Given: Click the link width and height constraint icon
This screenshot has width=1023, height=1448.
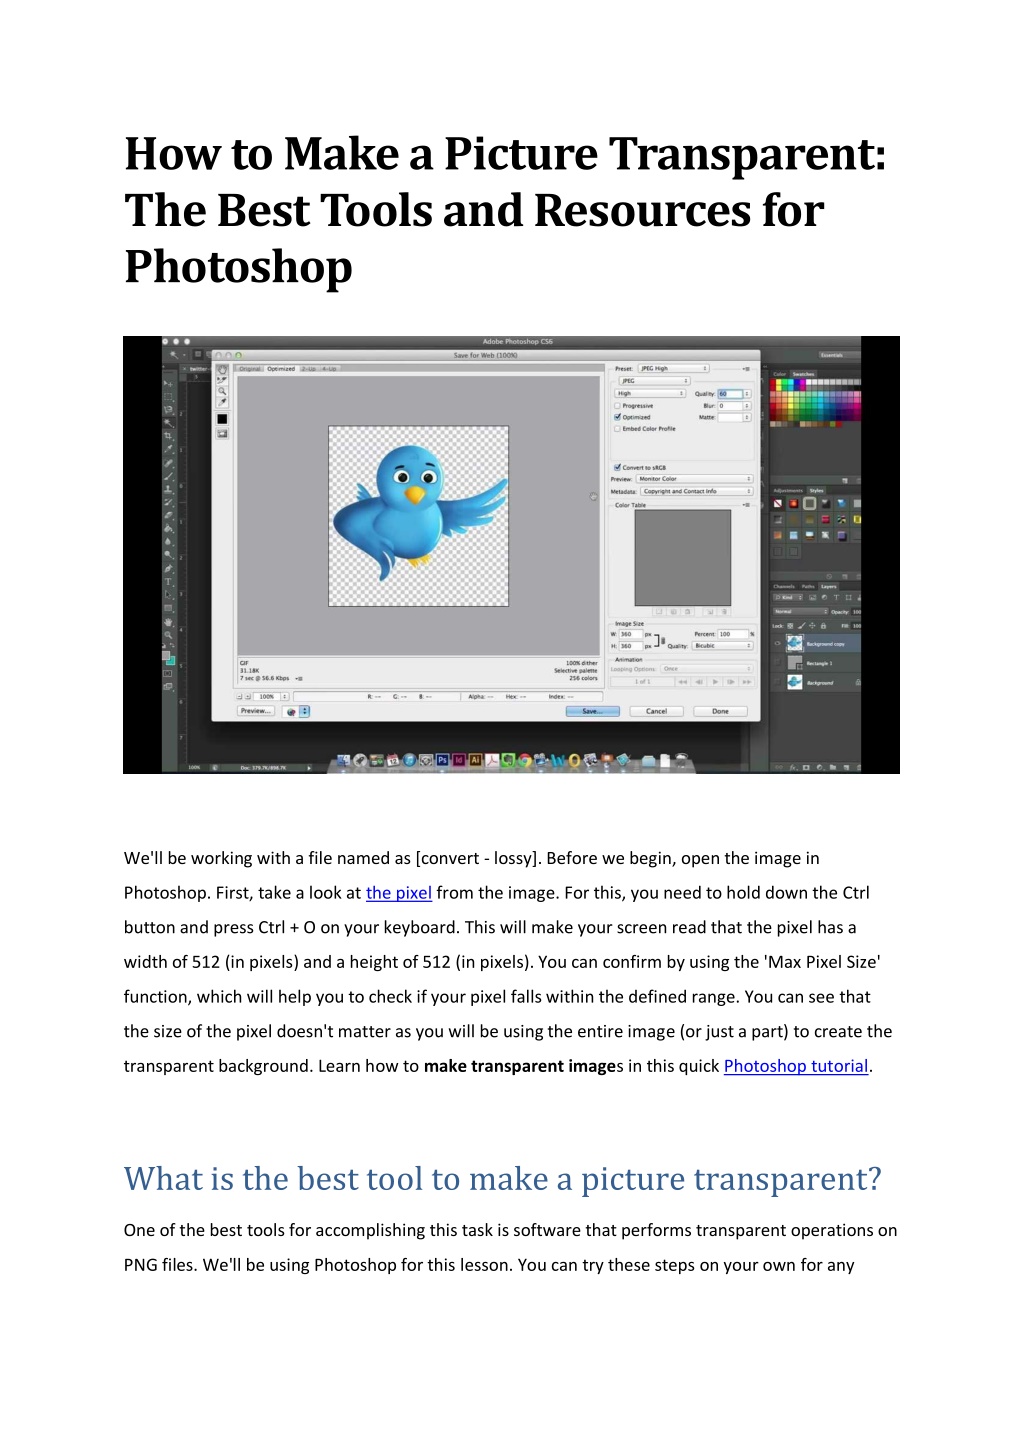Looking at the screenshot, I should 662,640.
